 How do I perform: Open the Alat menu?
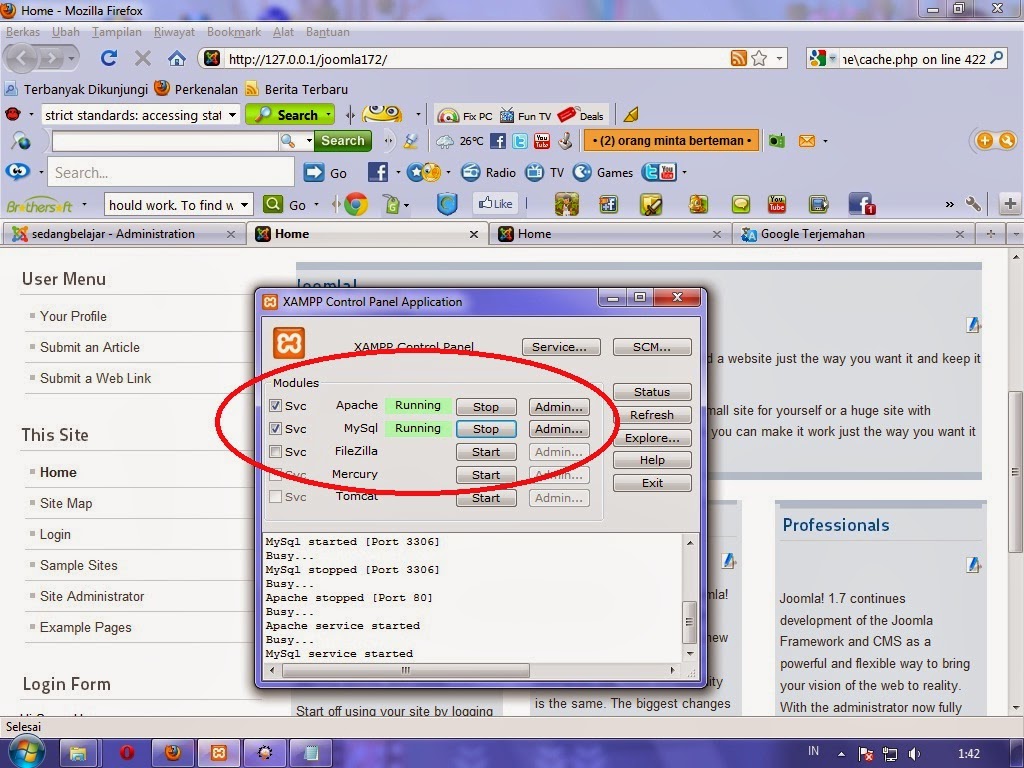(x=283, y=32)
